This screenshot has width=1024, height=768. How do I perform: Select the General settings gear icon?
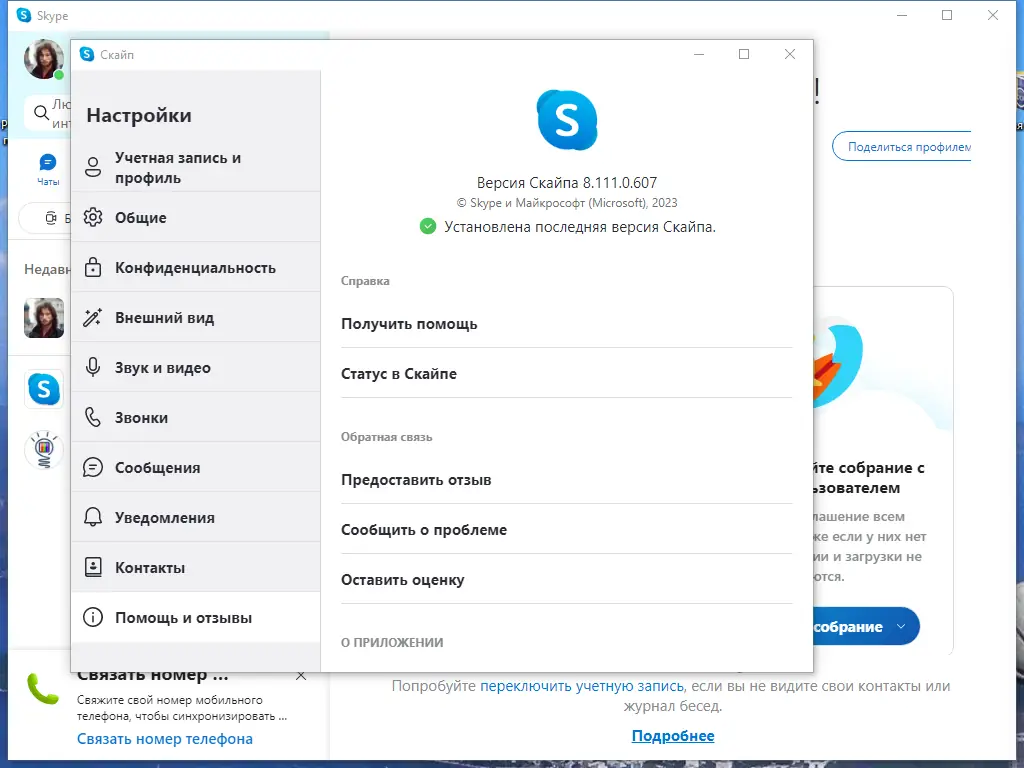click(93, 217)
